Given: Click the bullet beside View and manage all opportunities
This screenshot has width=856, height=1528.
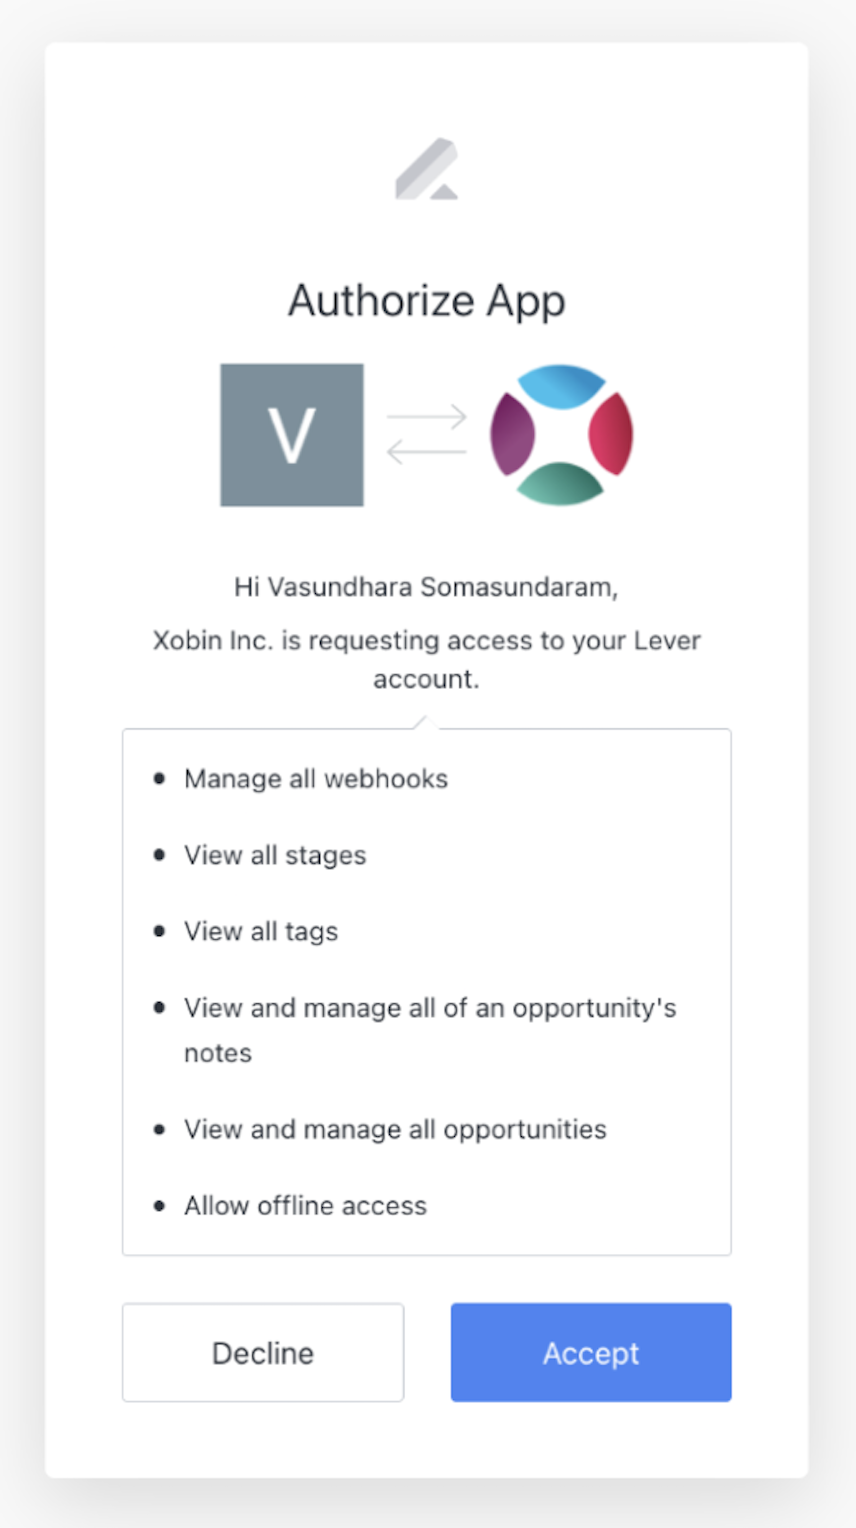Looking at the screenshot, I should tap(159, 1130).
